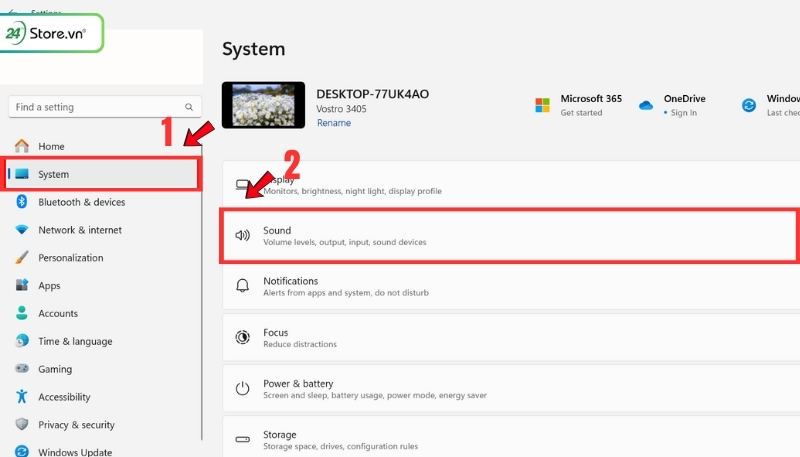Click the Privacy & security shield icon
This screenshot has width=800, height=457.
point(21,424)
